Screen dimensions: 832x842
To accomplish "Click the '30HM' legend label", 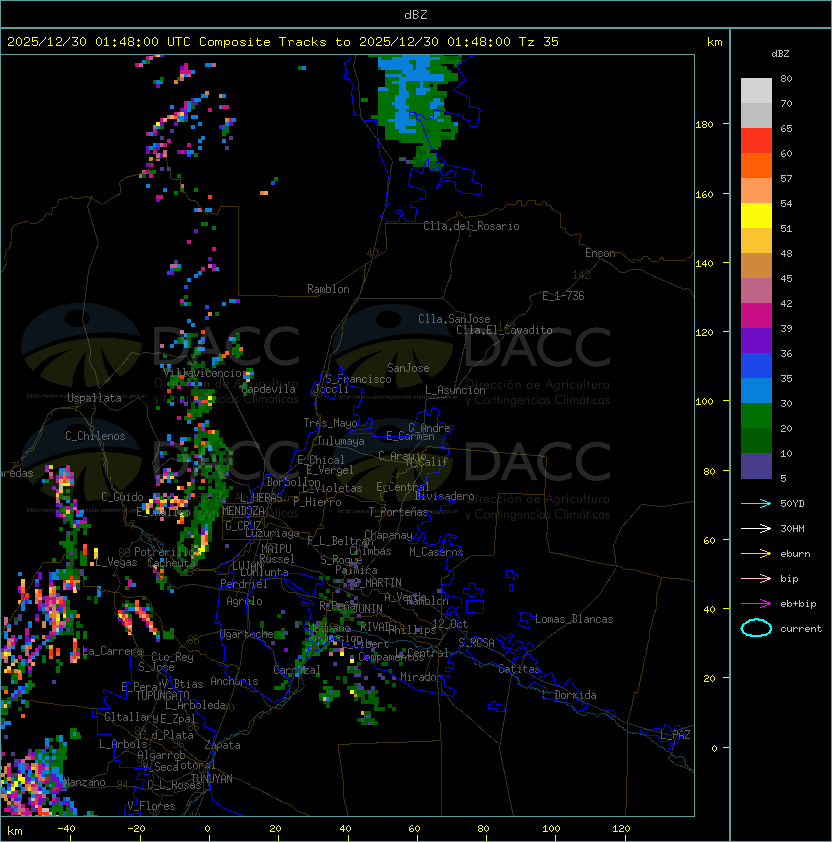I will point(792,529).
